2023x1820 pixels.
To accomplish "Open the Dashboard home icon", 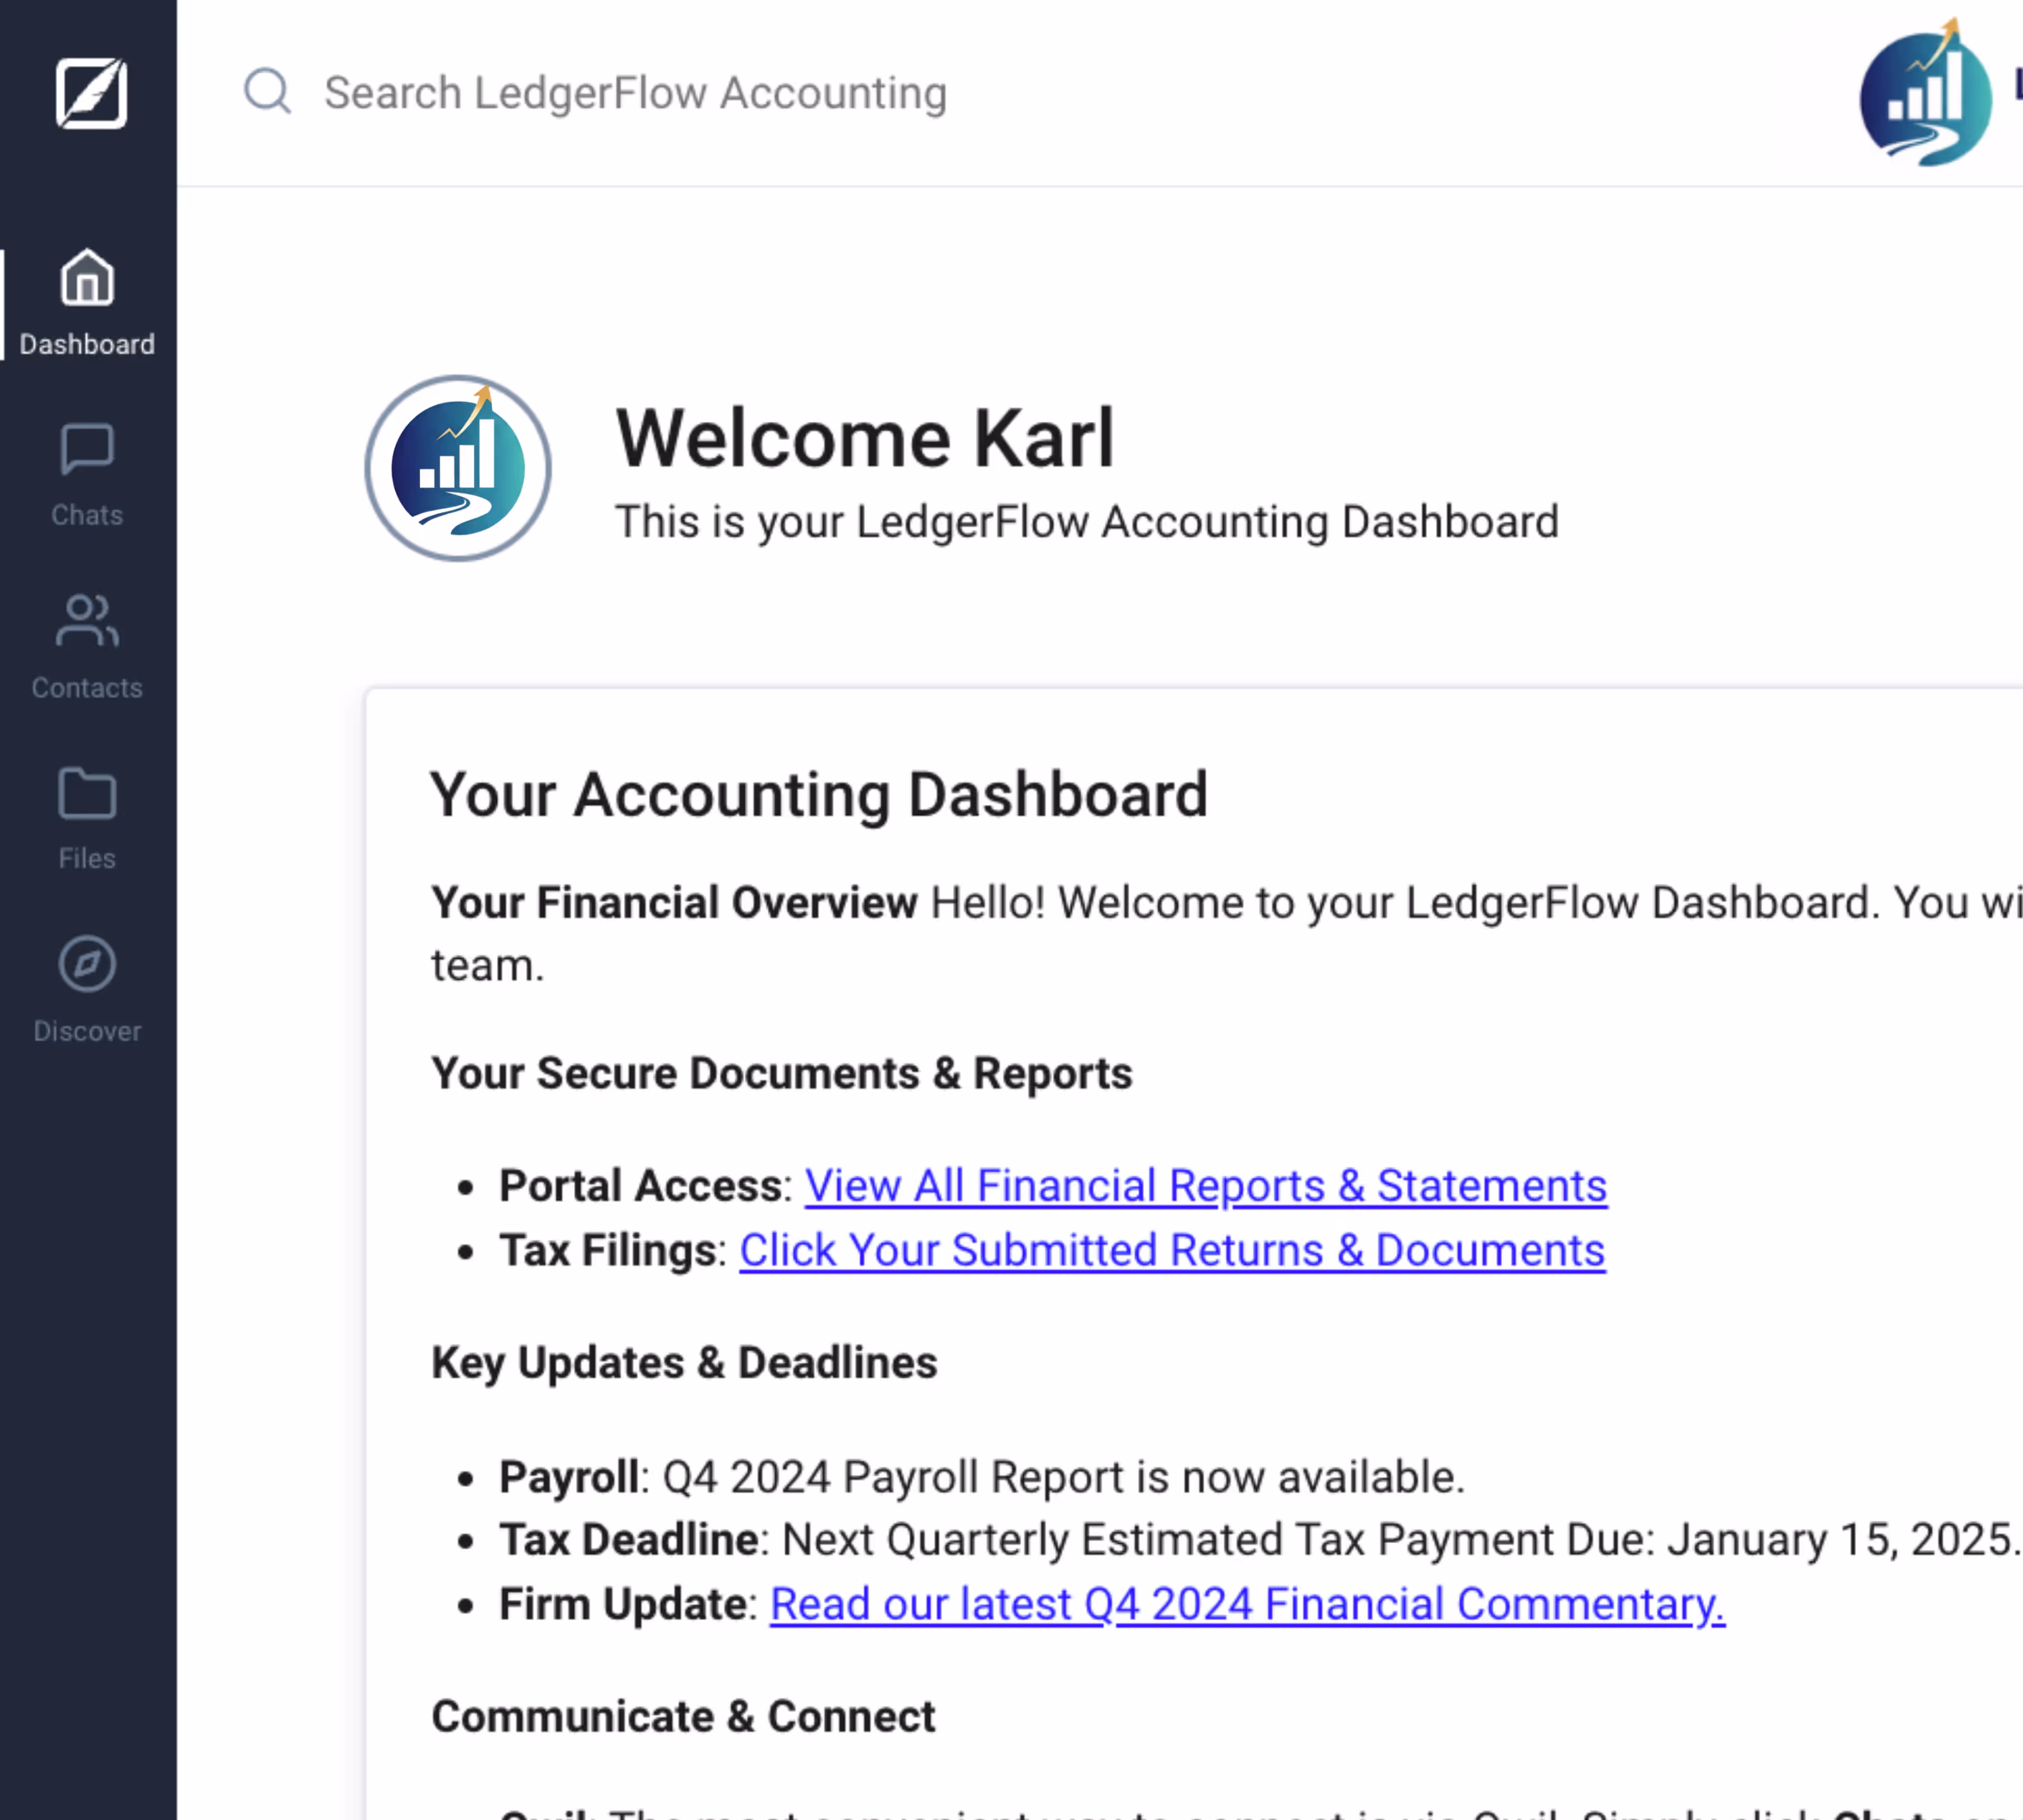I will point(87,277).
